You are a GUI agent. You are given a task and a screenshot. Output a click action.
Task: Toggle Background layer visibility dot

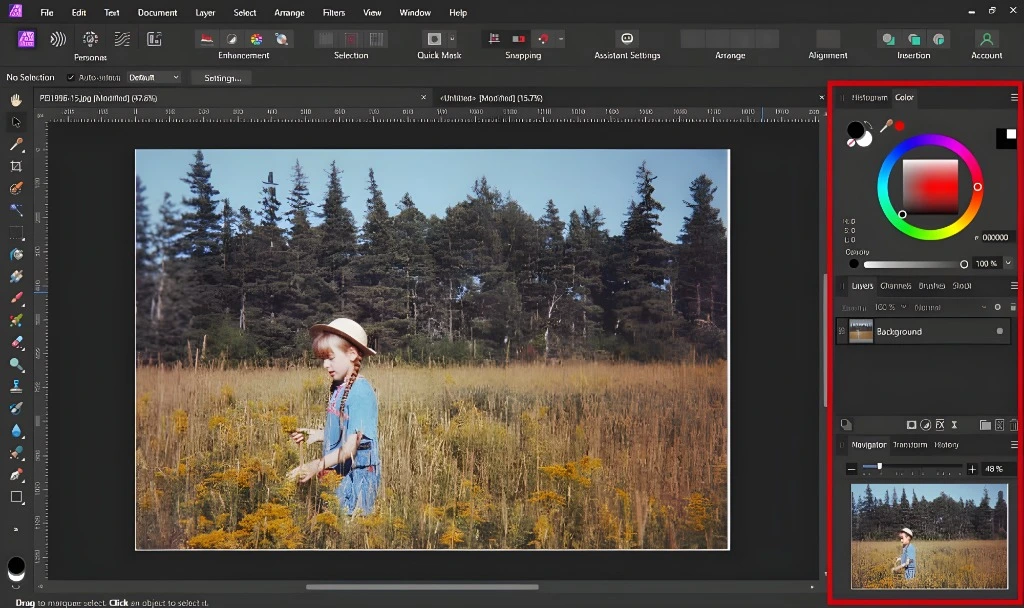[999, 331]
